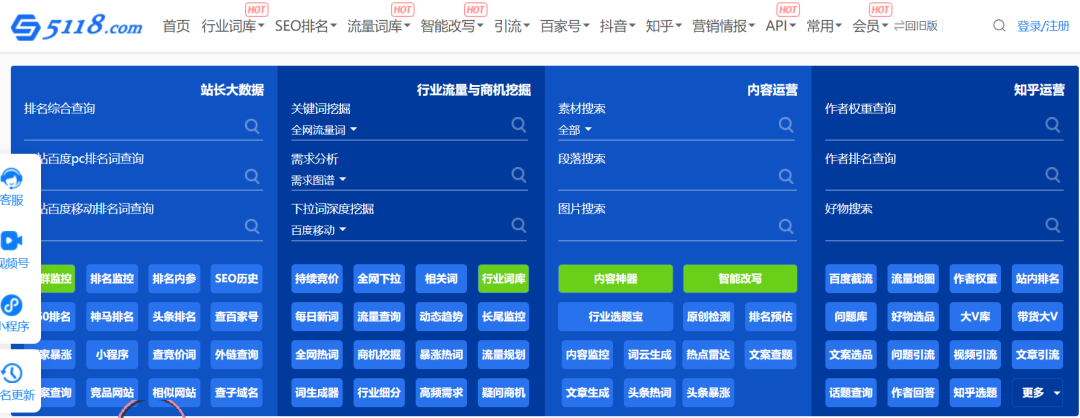The image size is (1080, 418).
Task: Click search icon for 图片搜索
Action: point(786,225)
